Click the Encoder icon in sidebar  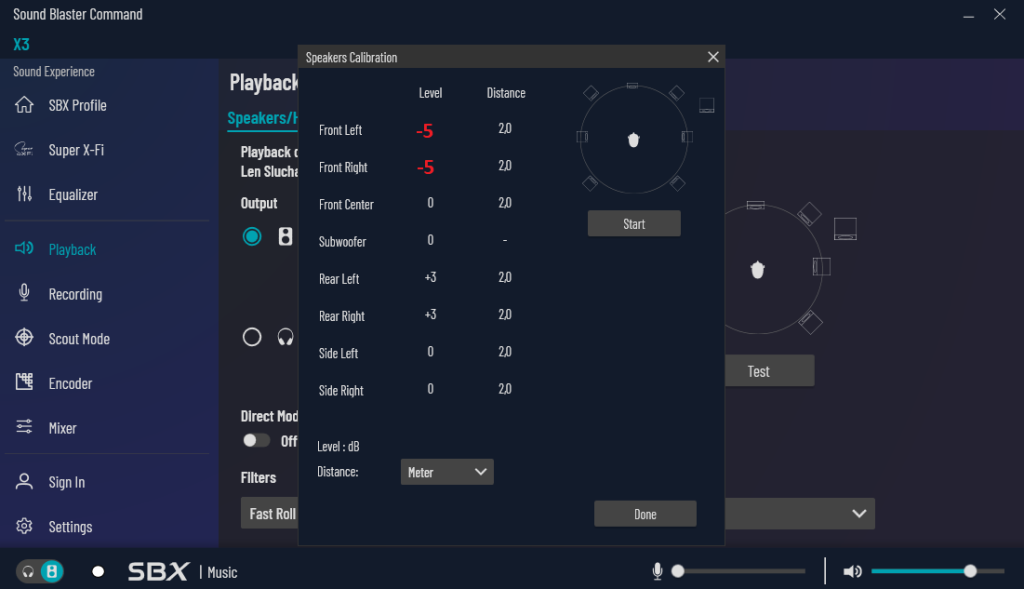pos(25,383)
